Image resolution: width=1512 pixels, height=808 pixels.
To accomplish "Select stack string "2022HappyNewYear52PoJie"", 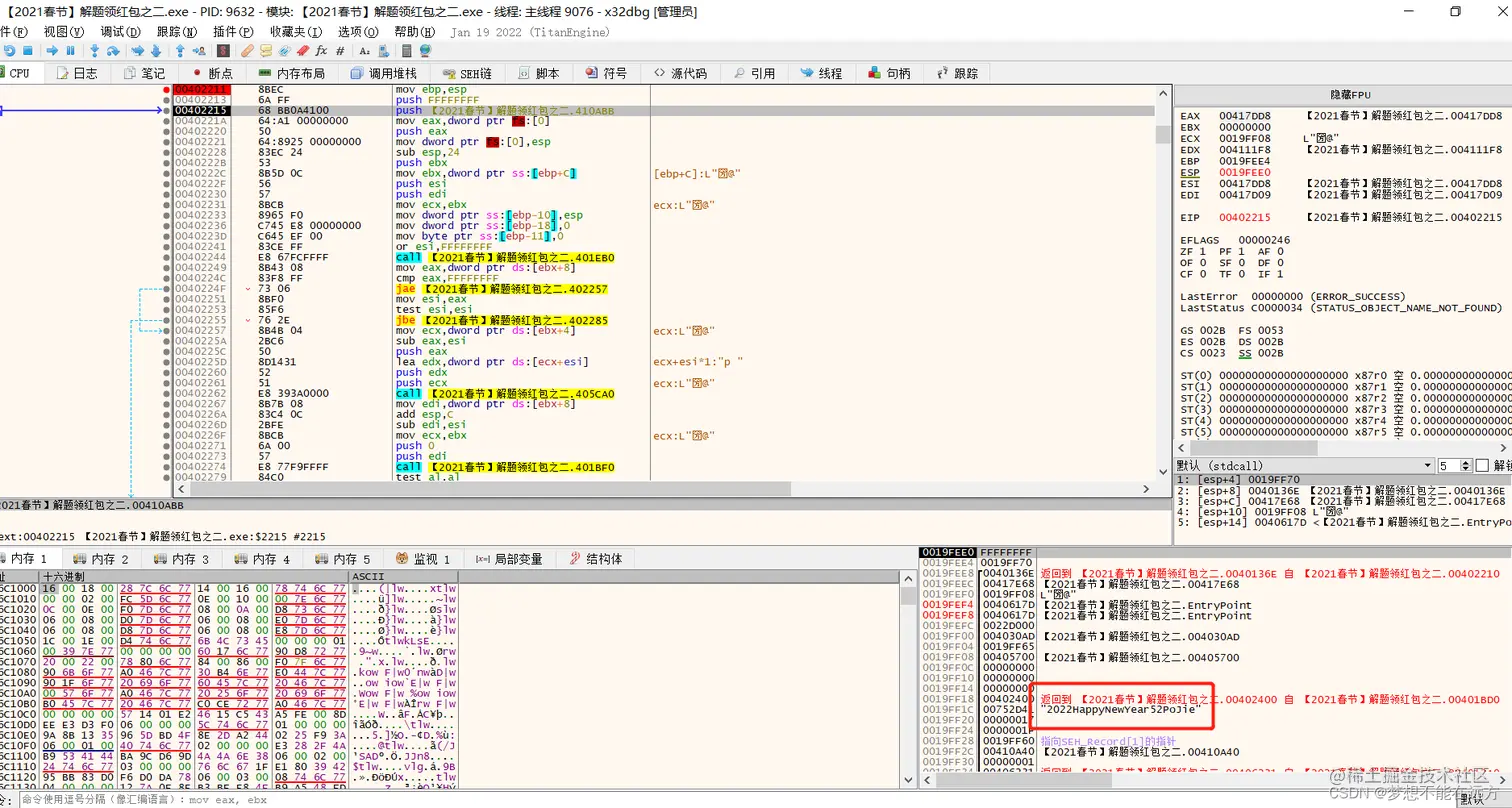I will [x=1121, y=708].
